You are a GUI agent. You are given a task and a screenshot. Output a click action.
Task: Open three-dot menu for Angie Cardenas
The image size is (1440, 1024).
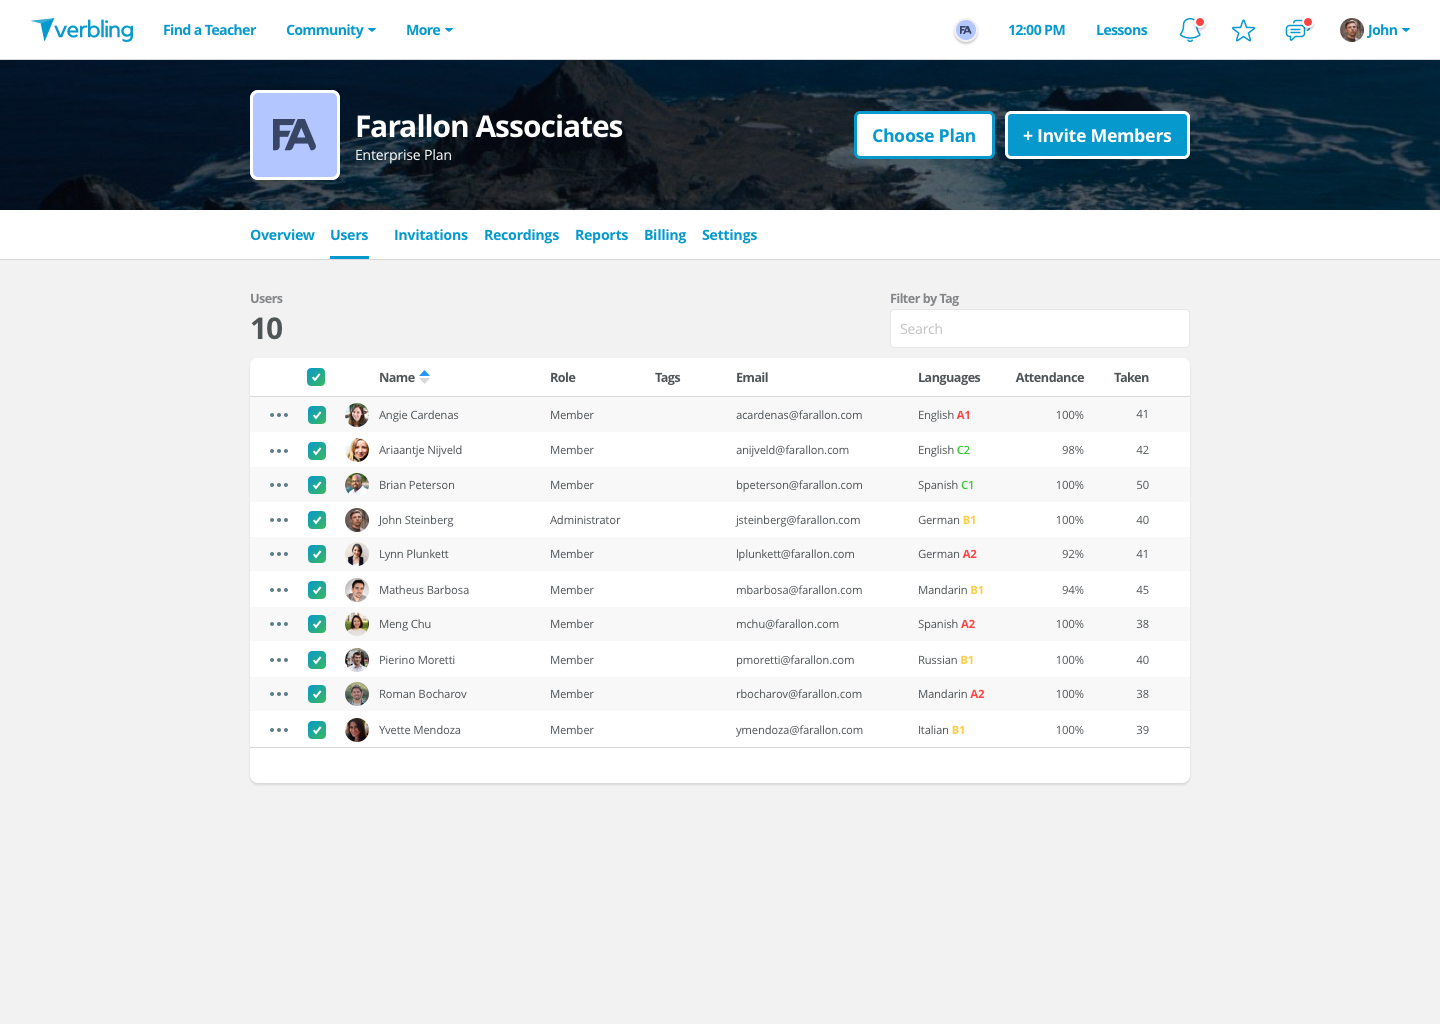279,415
